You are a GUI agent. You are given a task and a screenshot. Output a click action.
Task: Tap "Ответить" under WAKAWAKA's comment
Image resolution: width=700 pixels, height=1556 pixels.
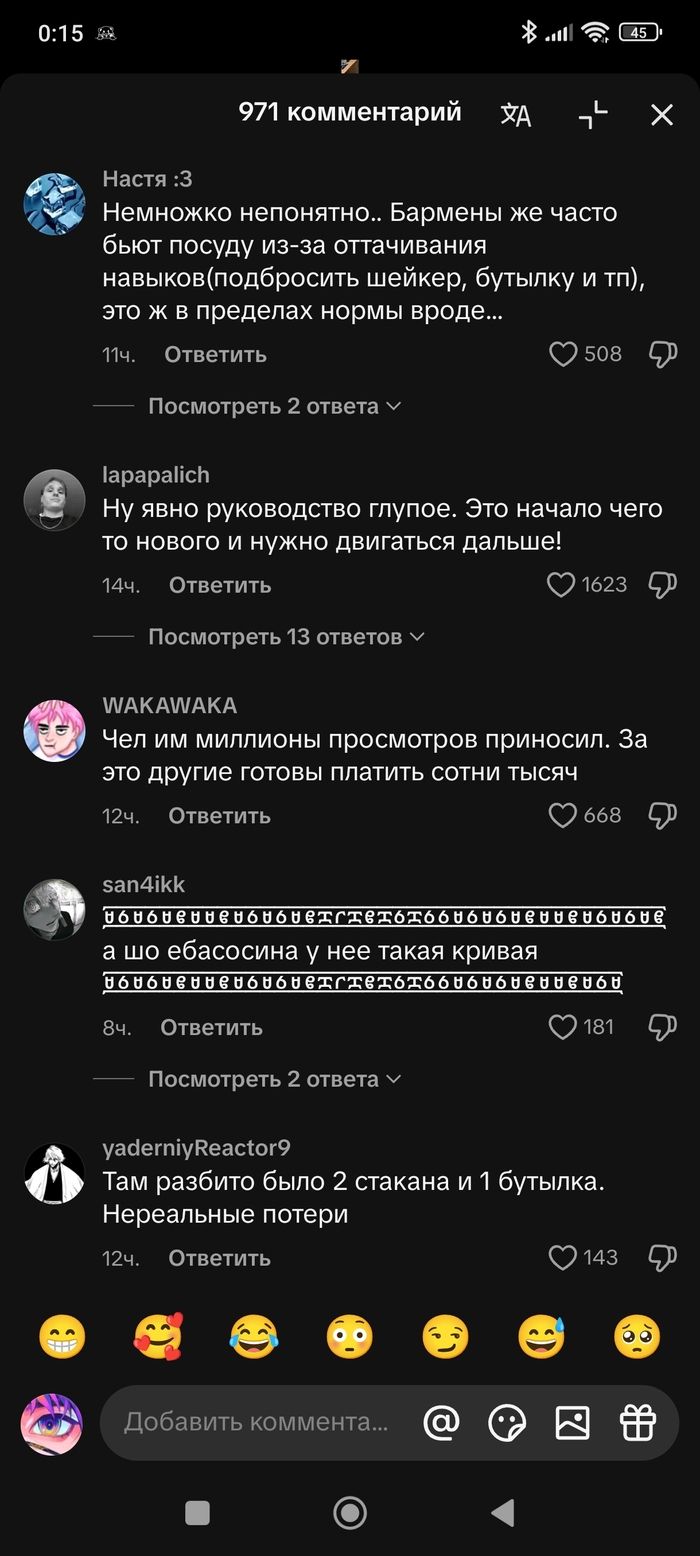pyautogui.click(x=219, y=816)
